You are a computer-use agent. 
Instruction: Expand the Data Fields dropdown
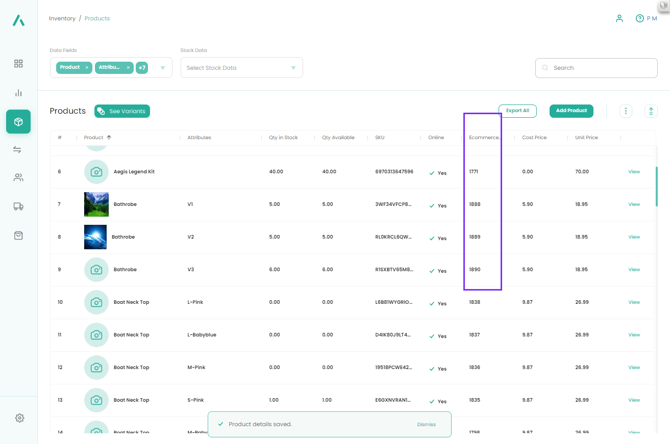coord(163,68)
